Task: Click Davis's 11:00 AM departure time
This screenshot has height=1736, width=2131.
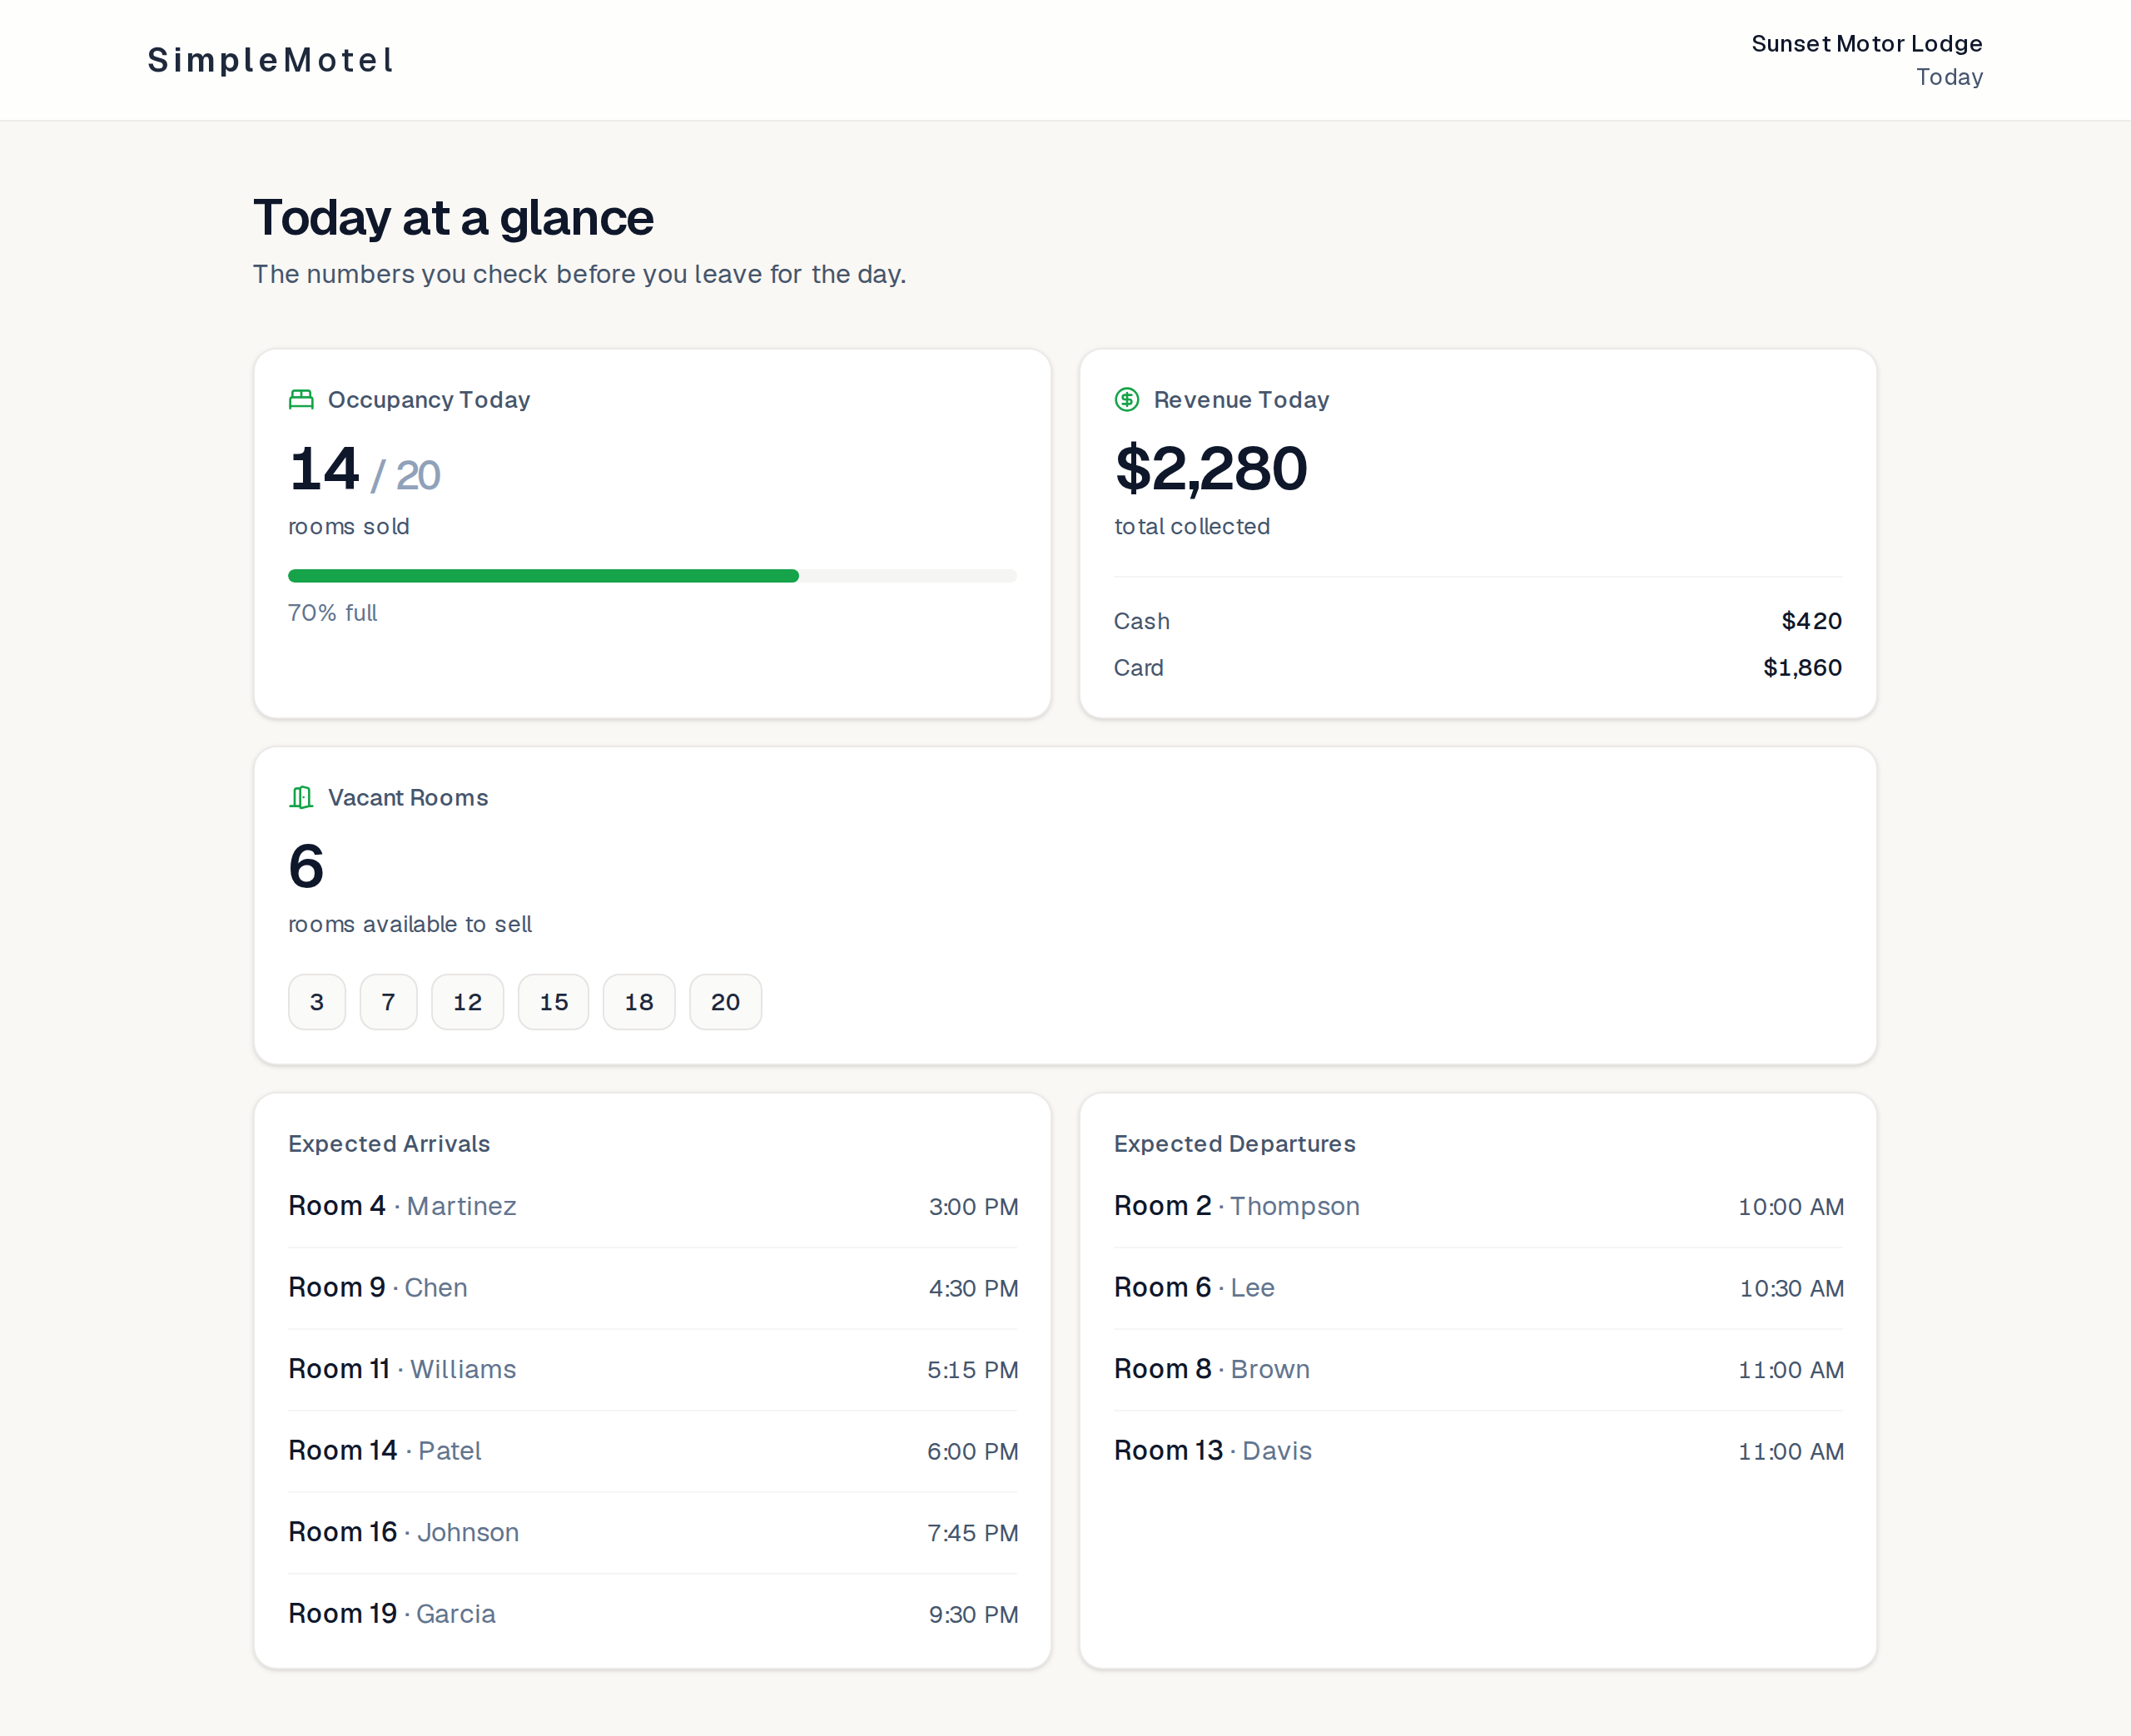Action: pyautogui.click(x=1791, y=1452)
